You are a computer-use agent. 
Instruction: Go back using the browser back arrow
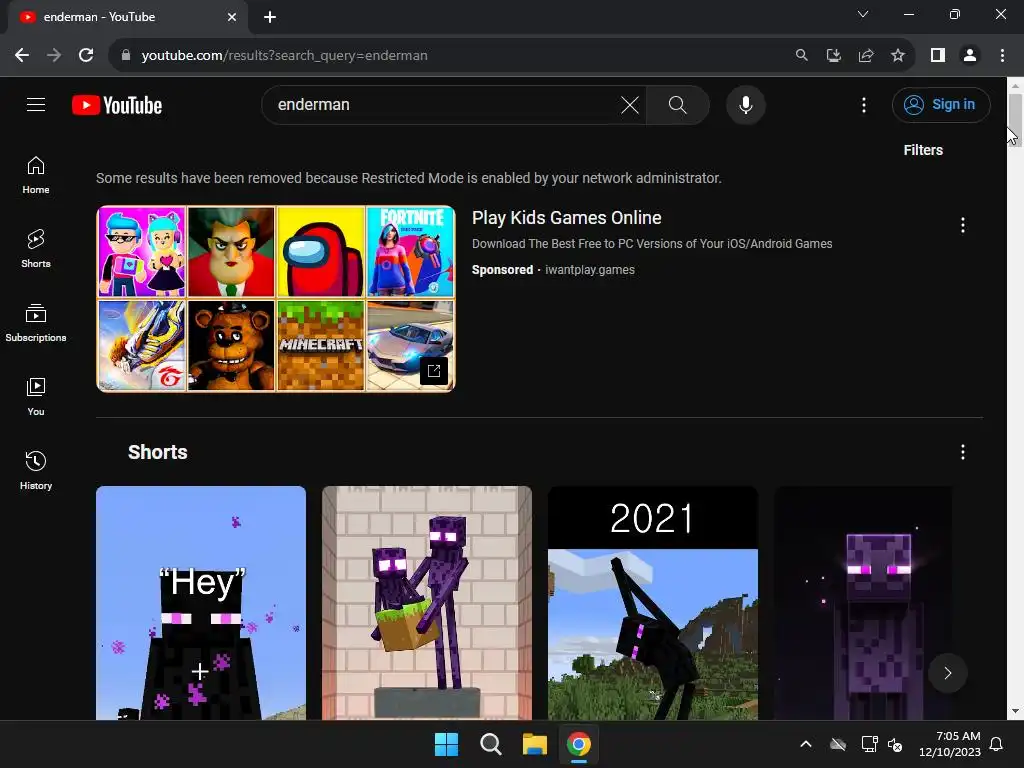point(22,56)
